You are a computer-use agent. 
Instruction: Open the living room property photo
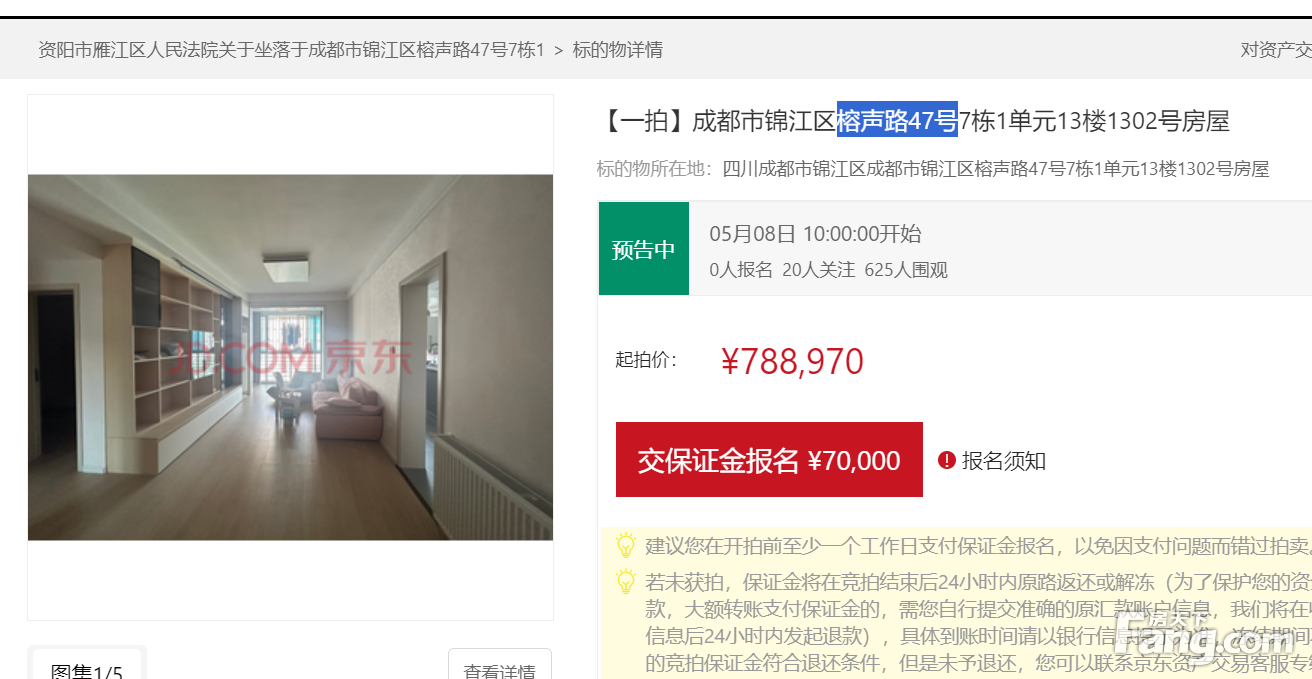click(x=290, y=357)
